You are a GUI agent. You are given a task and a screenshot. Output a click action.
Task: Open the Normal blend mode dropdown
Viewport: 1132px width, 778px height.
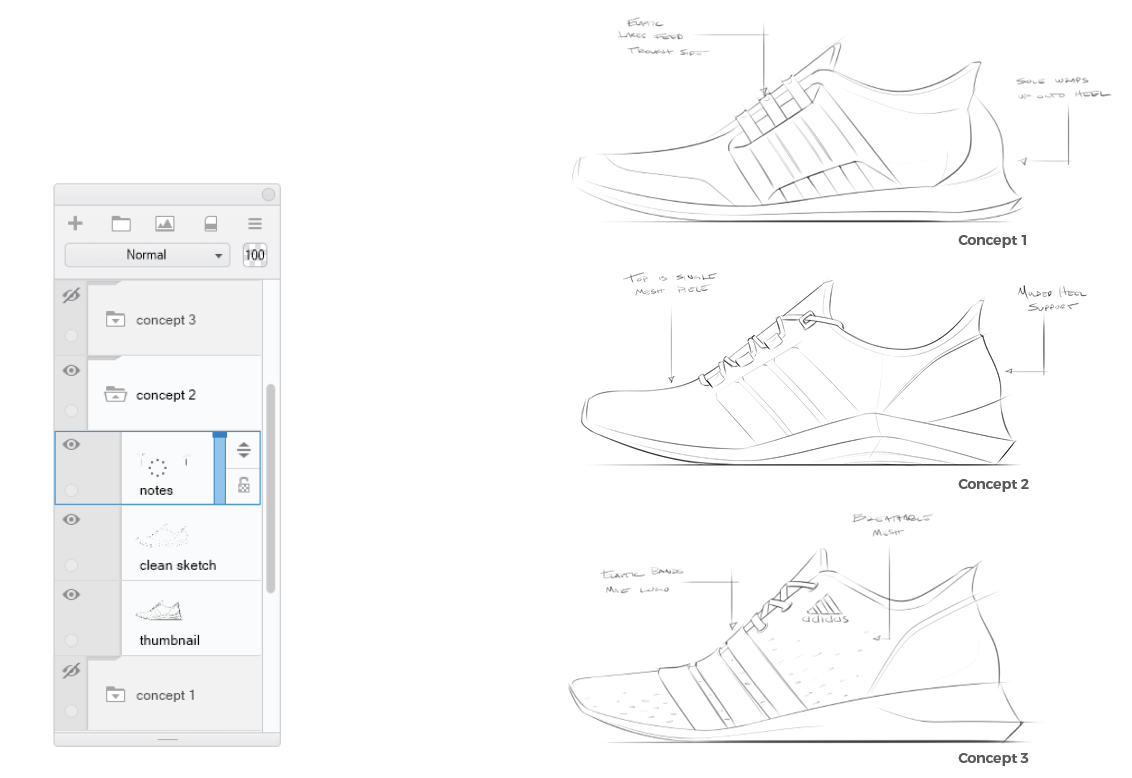[146, 255]
